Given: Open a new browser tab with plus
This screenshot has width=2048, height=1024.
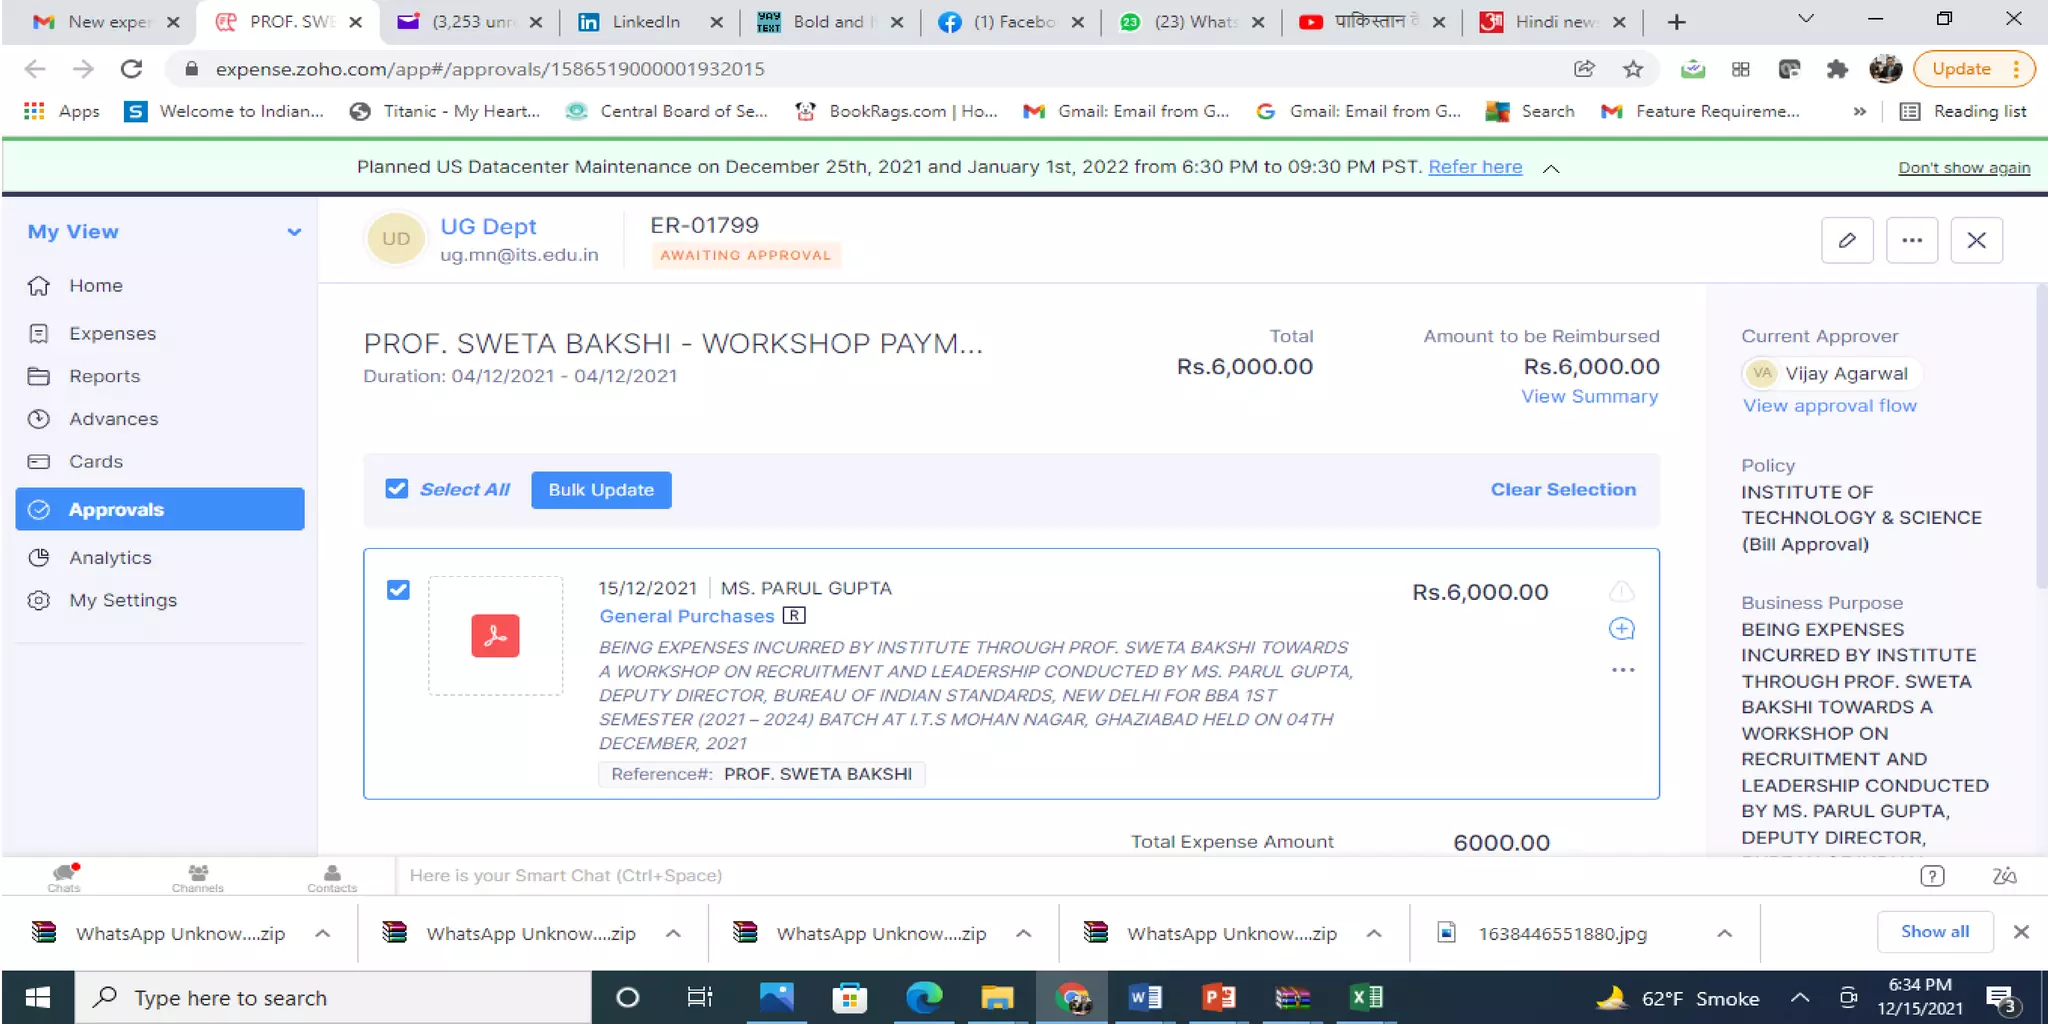Looking at the screenshot, I should [1677, 22].
